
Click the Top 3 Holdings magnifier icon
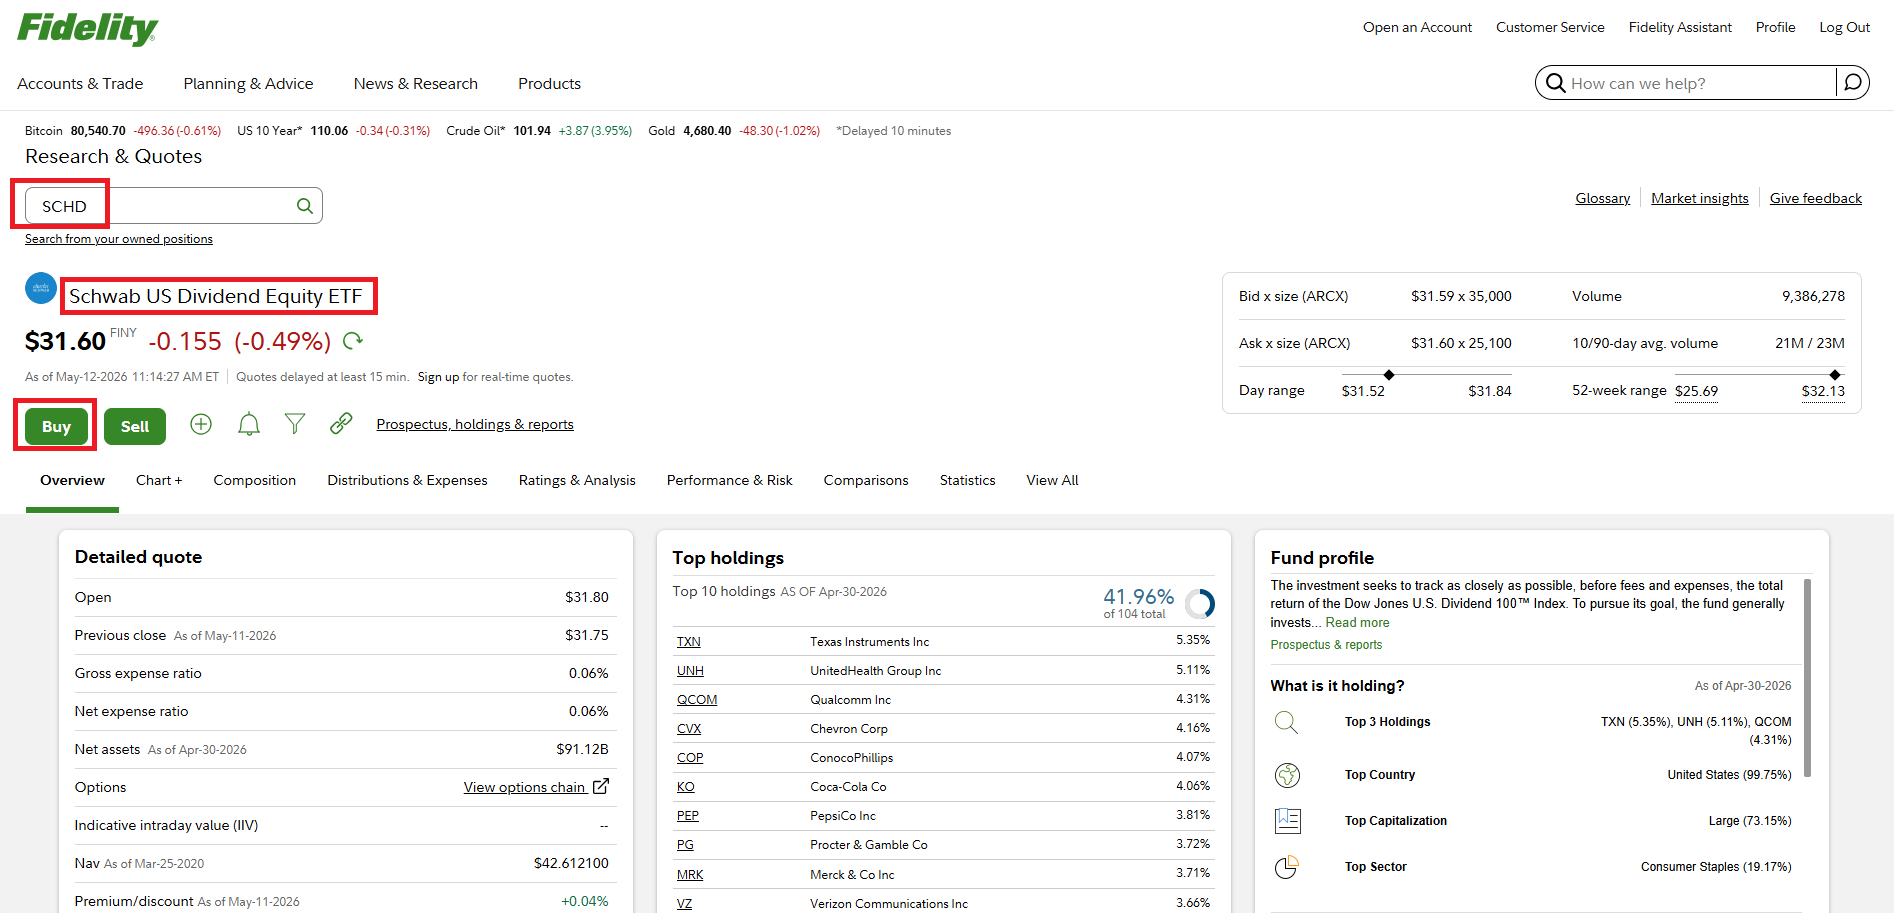[1287, 722]
